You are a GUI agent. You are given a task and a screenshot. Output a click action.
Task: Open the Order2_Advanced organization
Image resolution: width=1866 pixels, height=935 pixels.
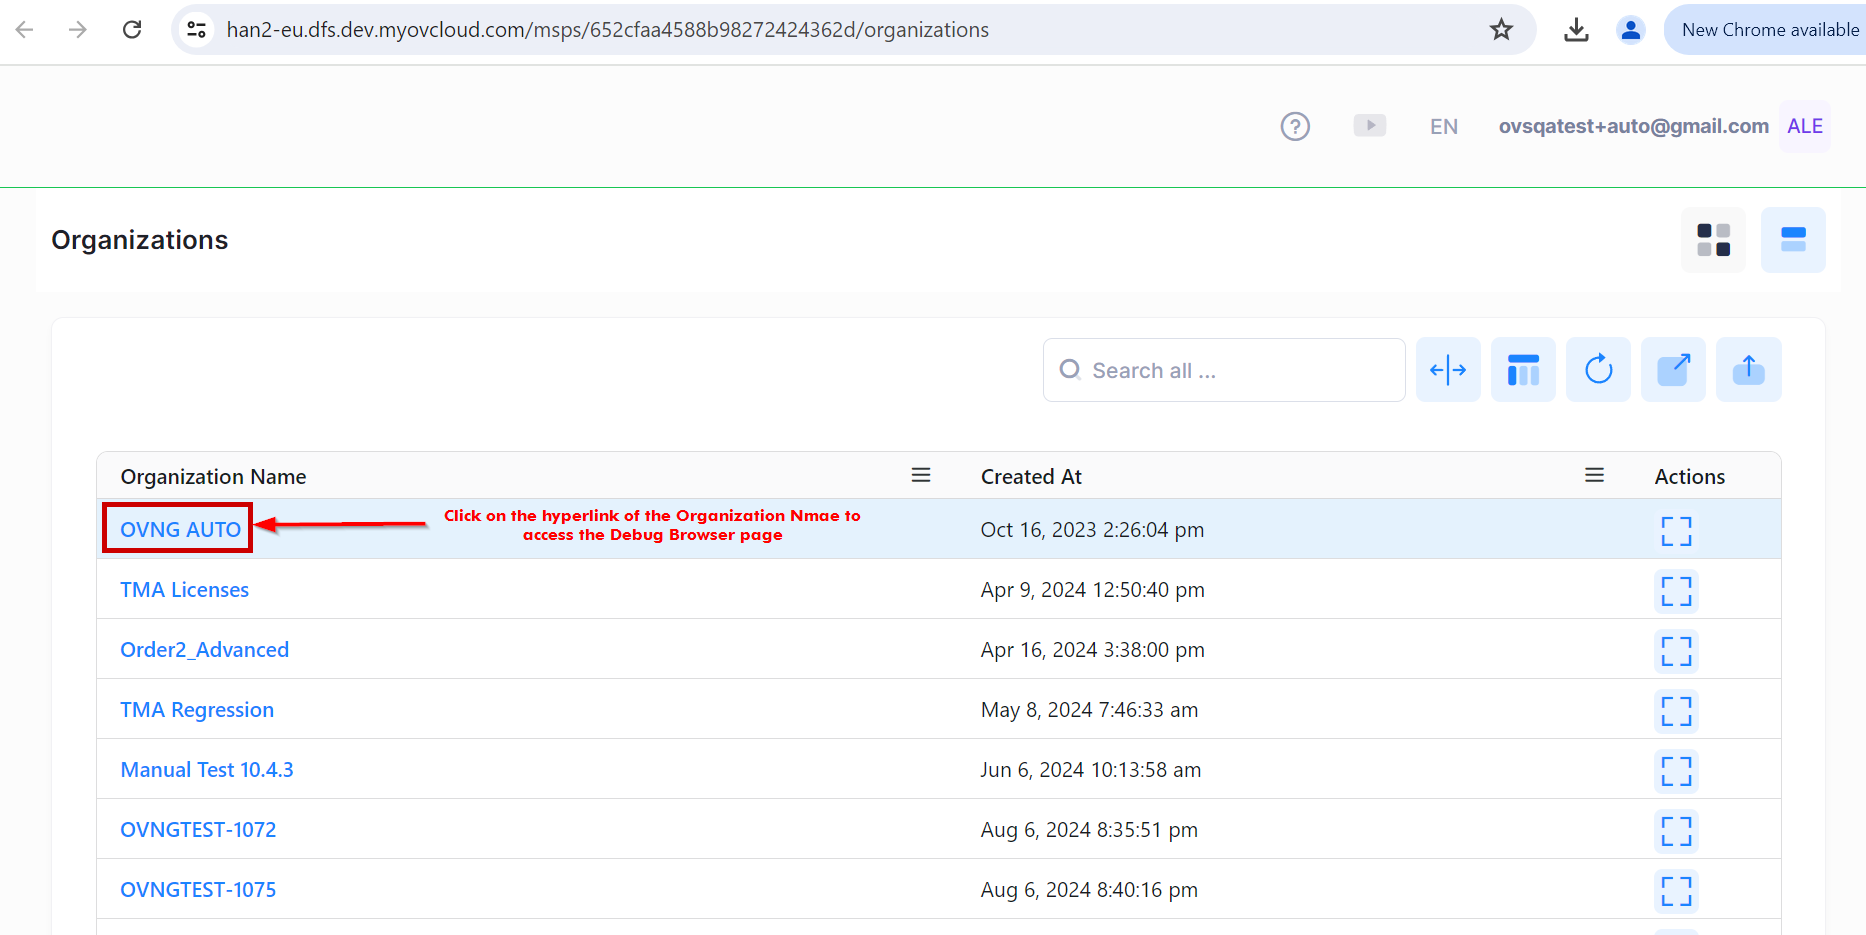[x=204, y=649]
